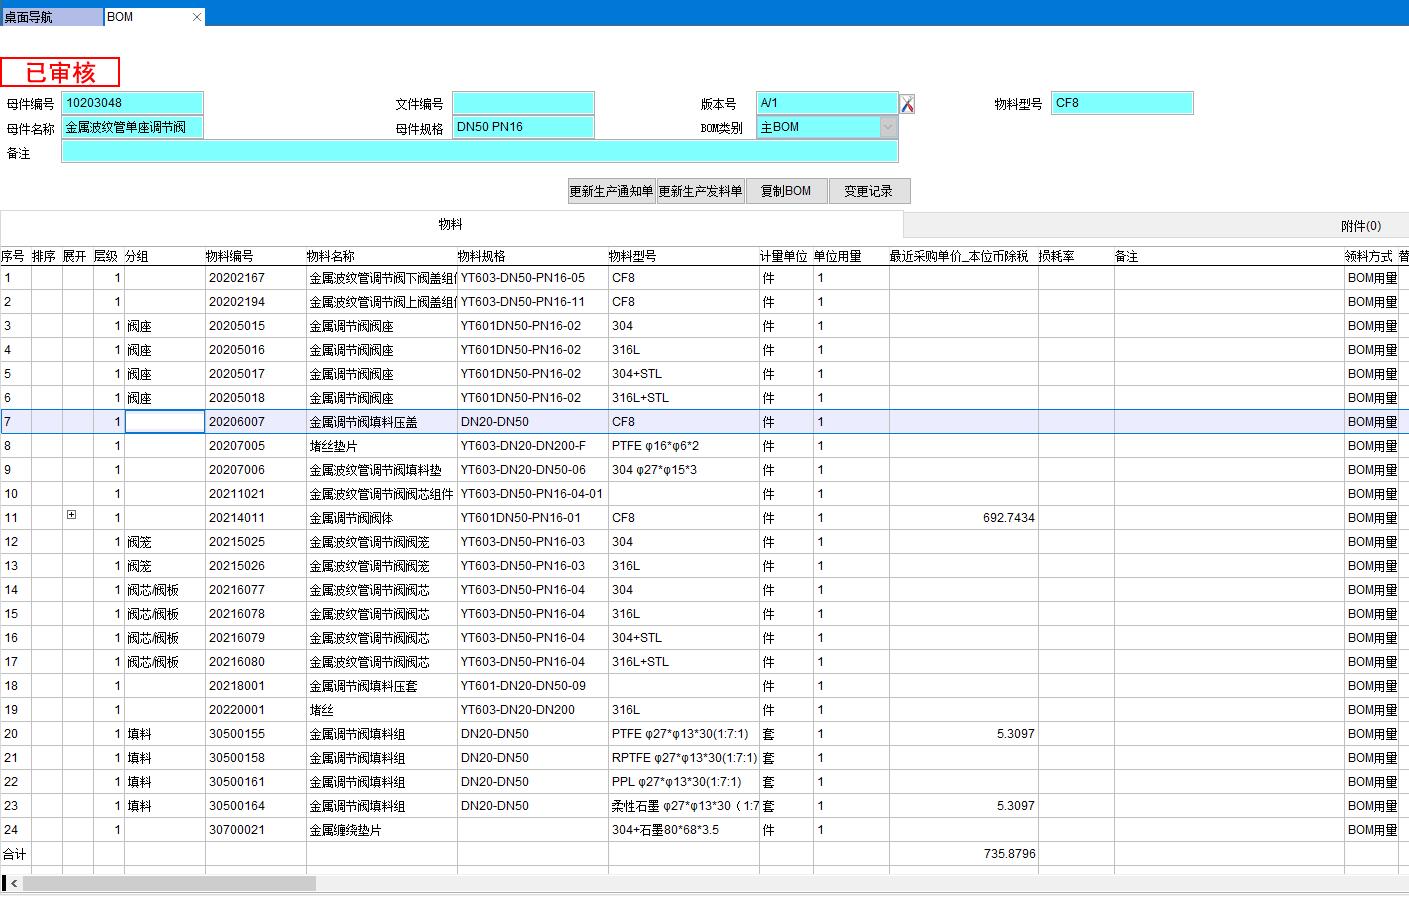1409x899 pixels.
Task: Click the 物料编号 column header
Action: (x=230, y=257)
